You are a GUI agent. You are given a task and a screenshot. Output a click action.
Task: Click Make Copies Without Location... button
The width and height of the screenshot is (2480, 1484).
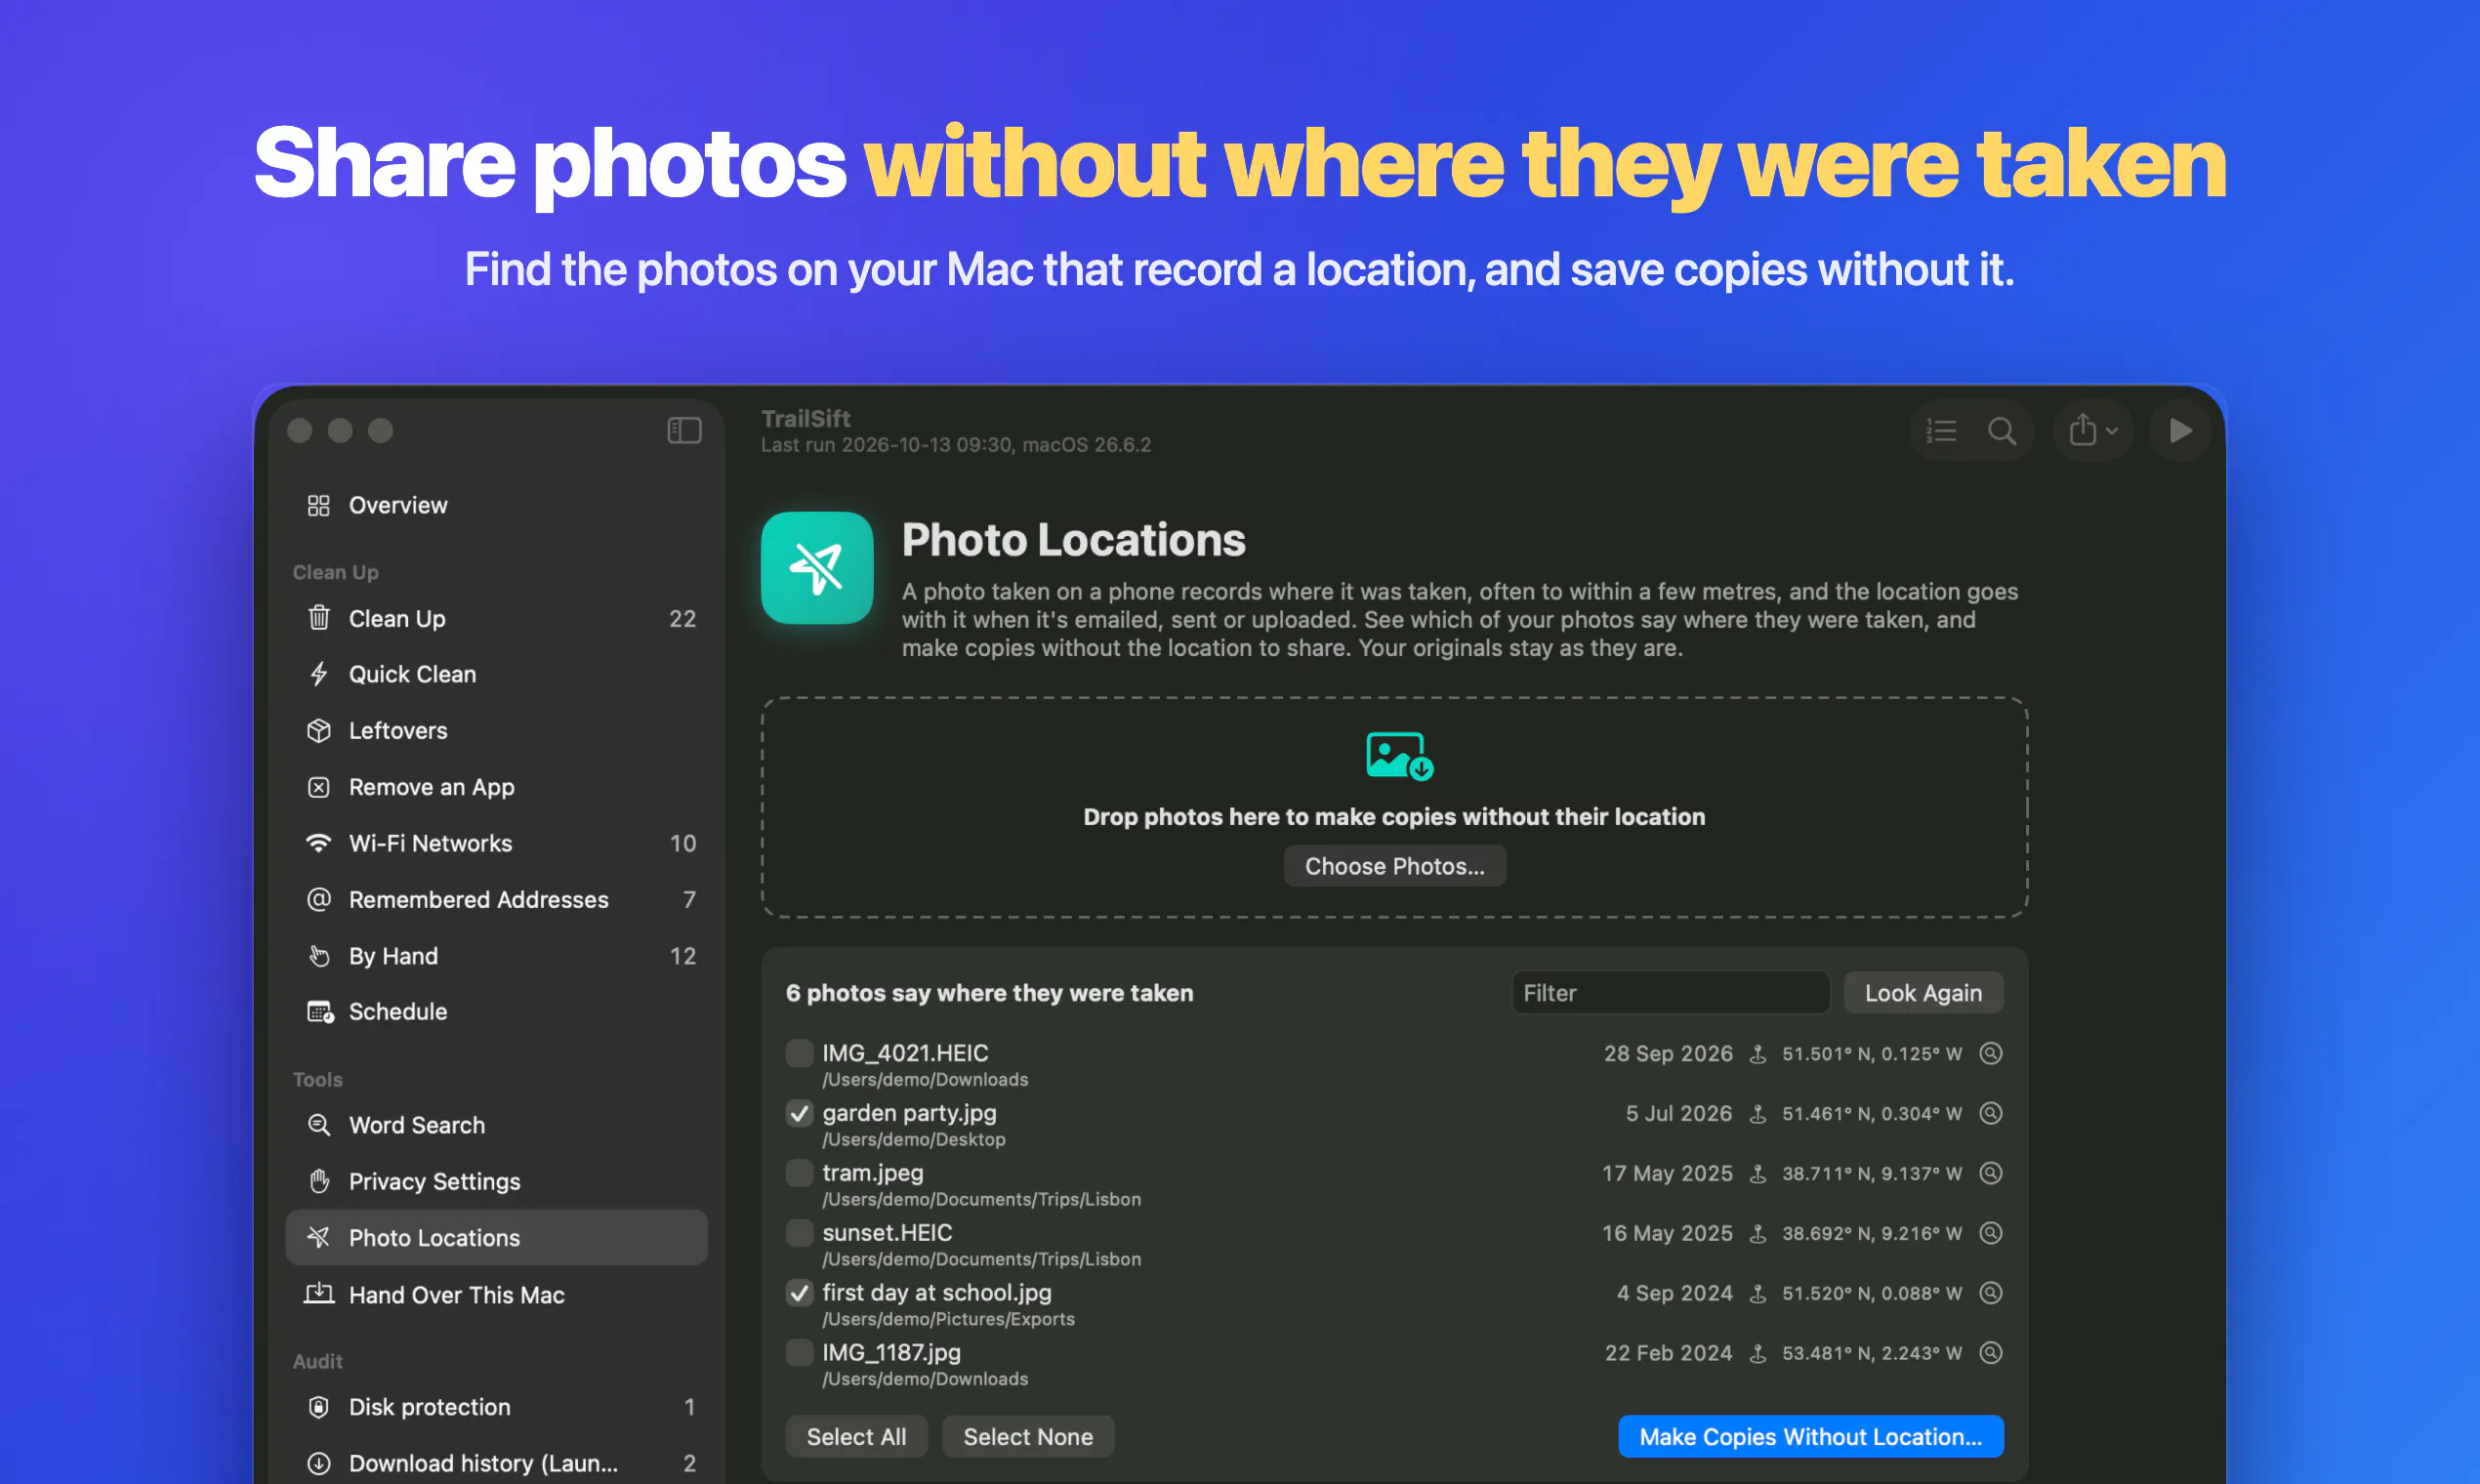1810,1437
